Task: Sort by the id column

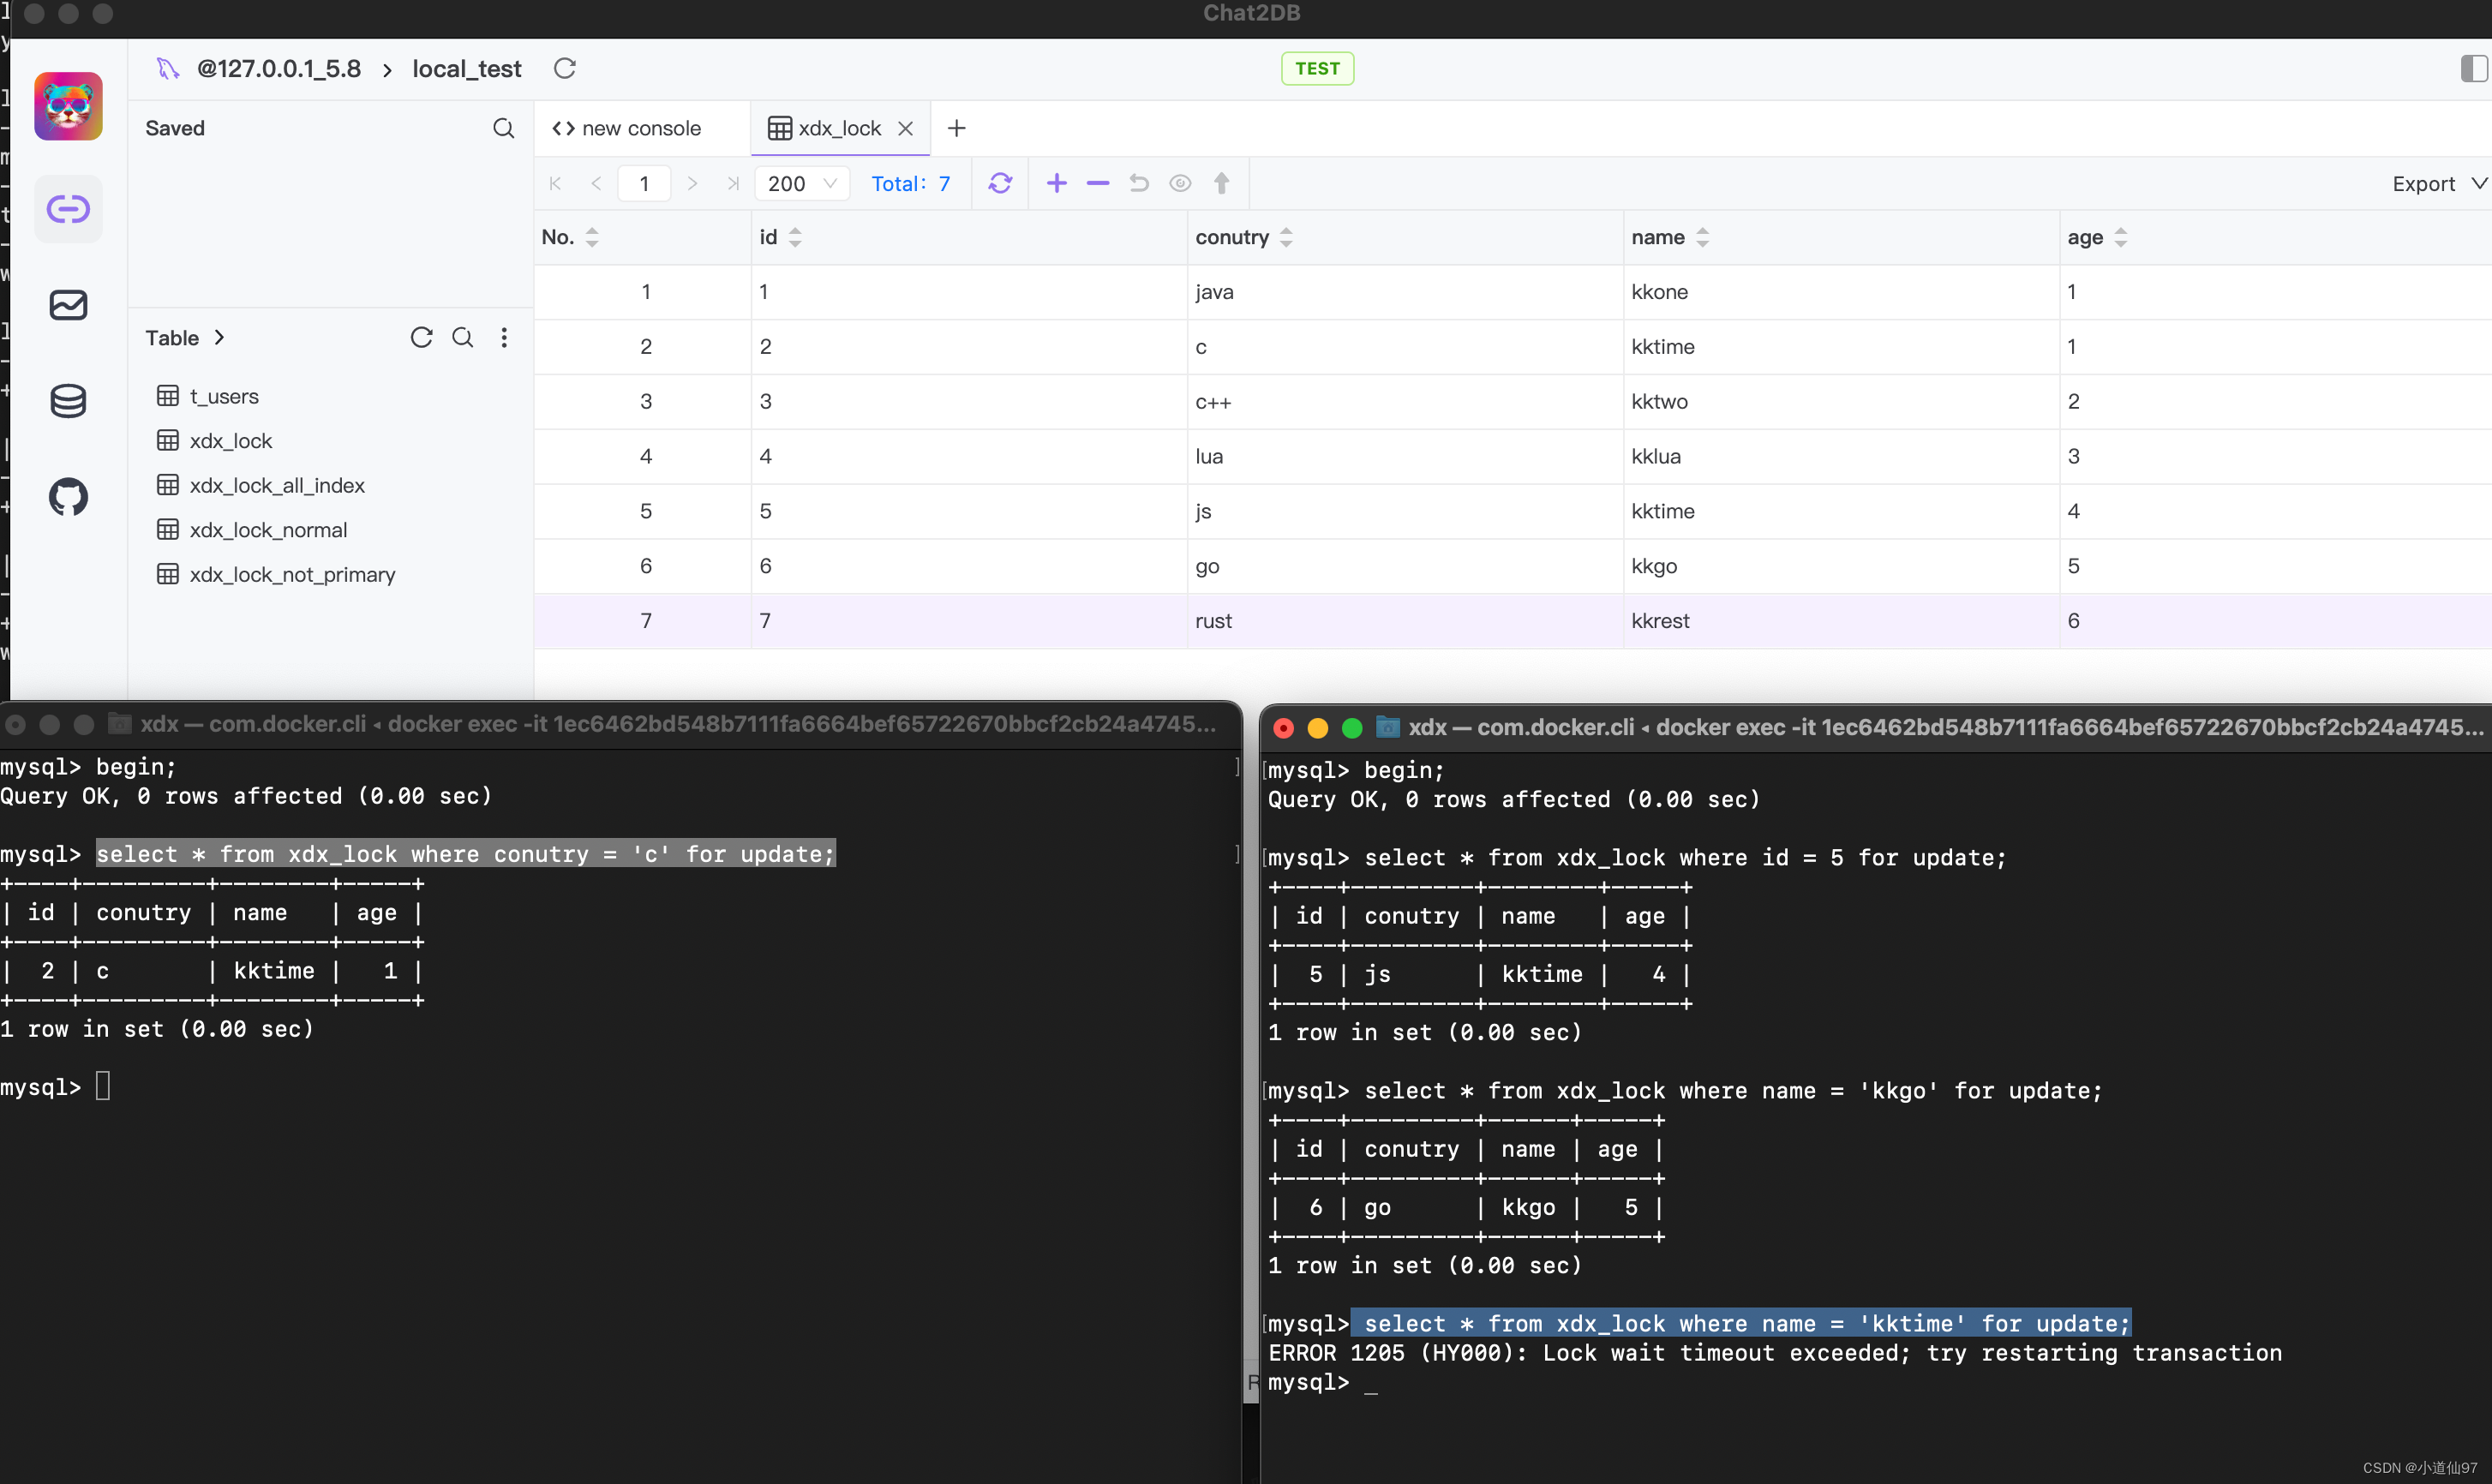Action: [795, 237]
